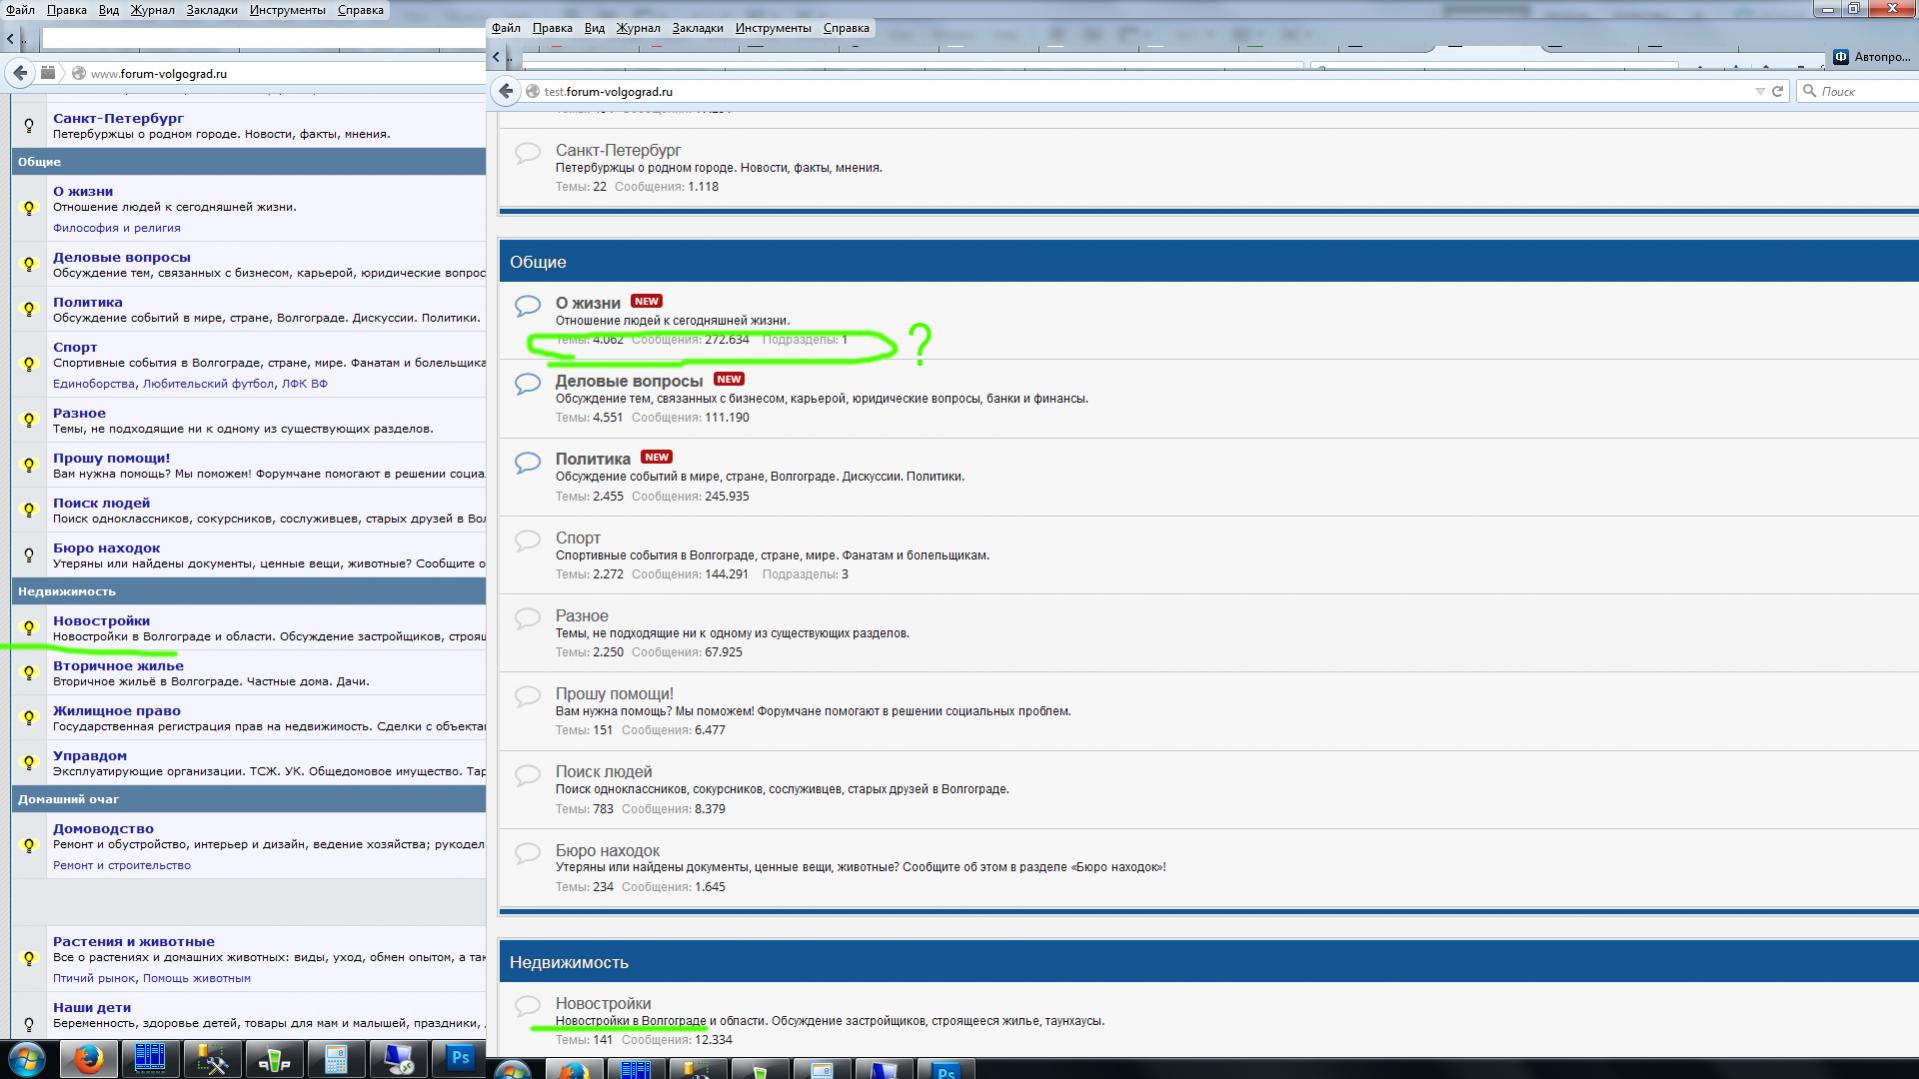This screenshot has width=1919, height=1079.
Task: Click the reload button in right browser
Action: pos(1777,91)
